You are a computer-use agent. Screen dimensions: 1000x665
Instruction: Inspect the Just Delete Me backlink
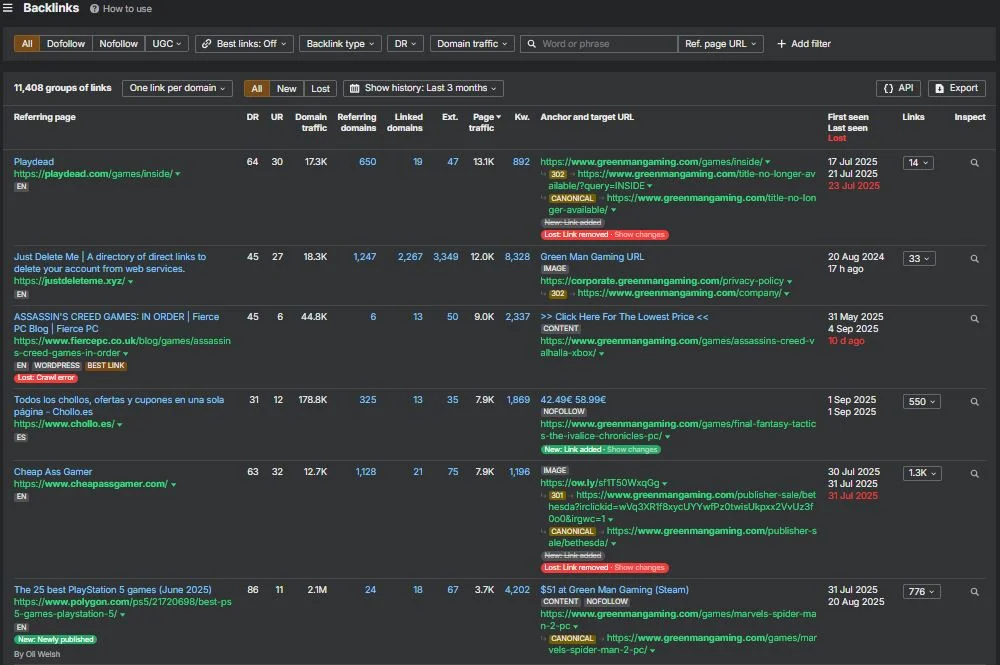pyautogui.click(x=974, y=259)
